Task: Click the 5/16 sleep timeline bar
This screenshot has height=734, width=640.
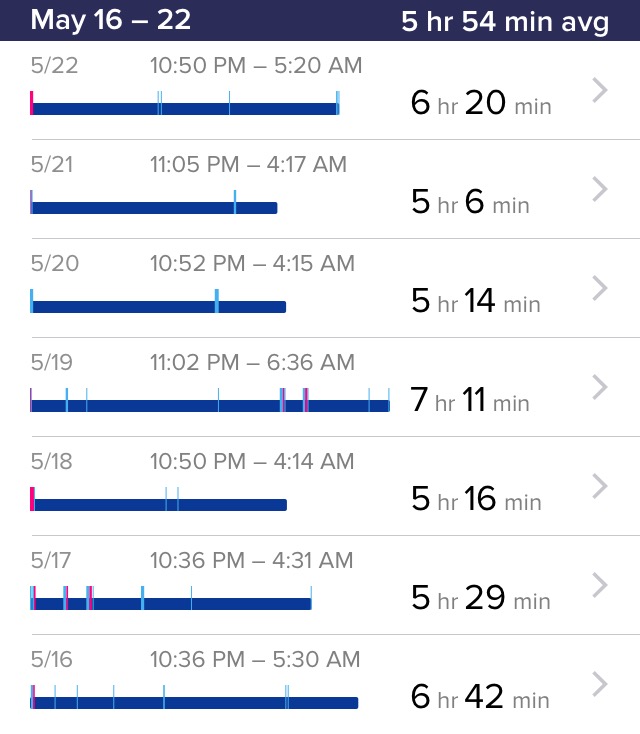Action: click(195, 703)
